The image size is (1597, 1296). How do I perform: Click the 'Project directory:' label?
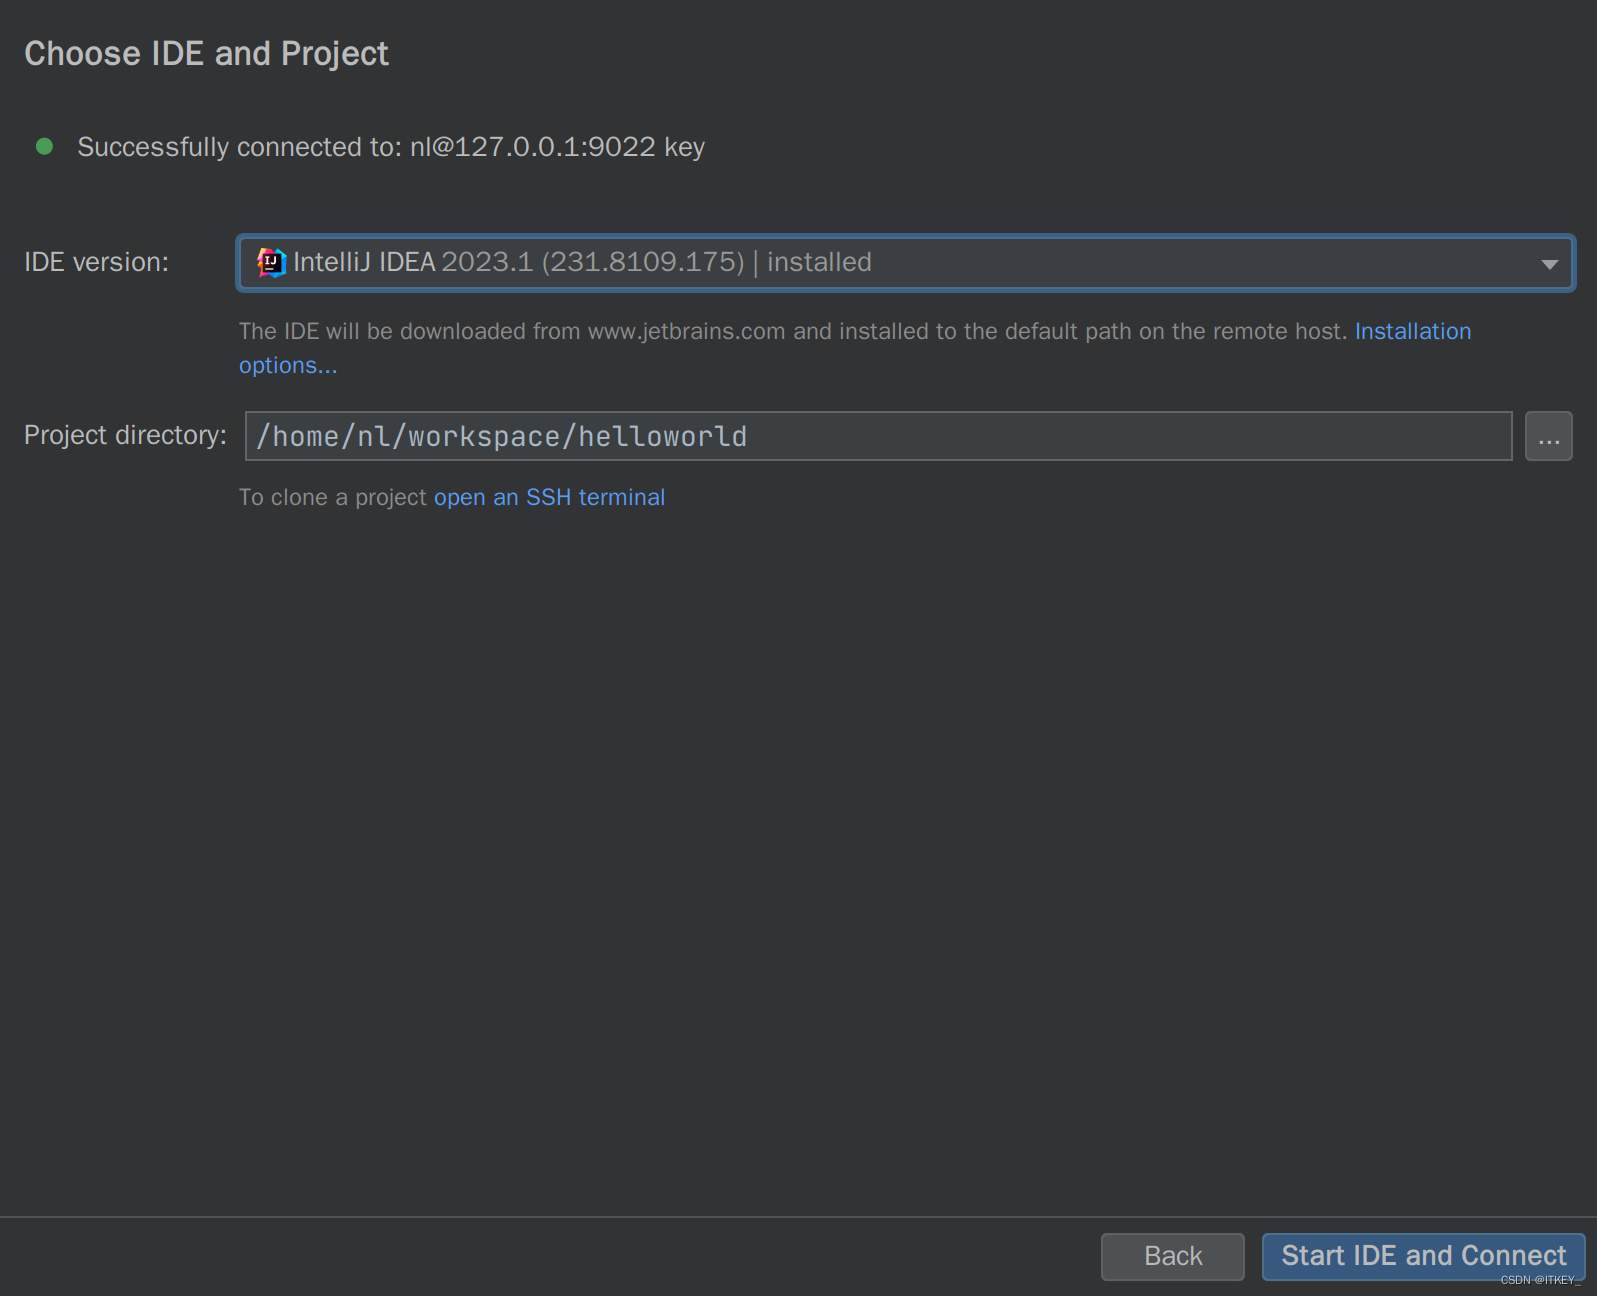(x=125, y=435)
